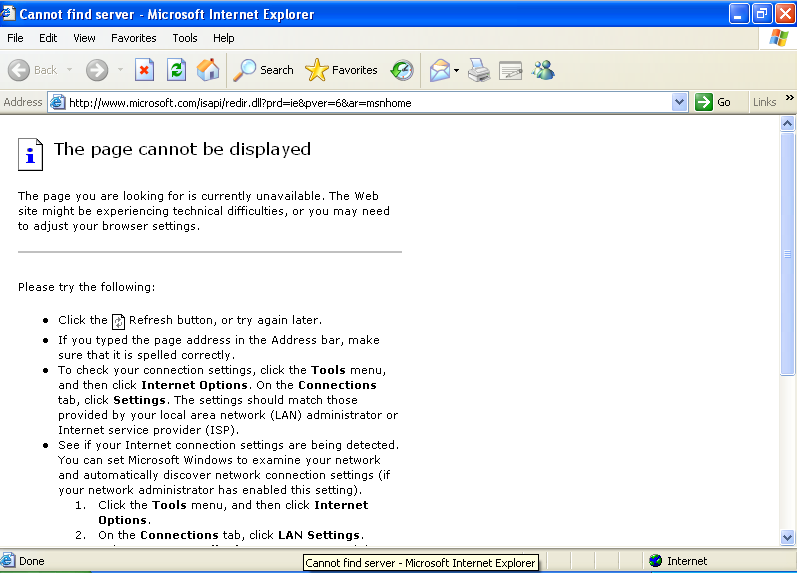Expand the Back history dropdown arrow
This screenshot has width=797, height=573.
point(70,70)
